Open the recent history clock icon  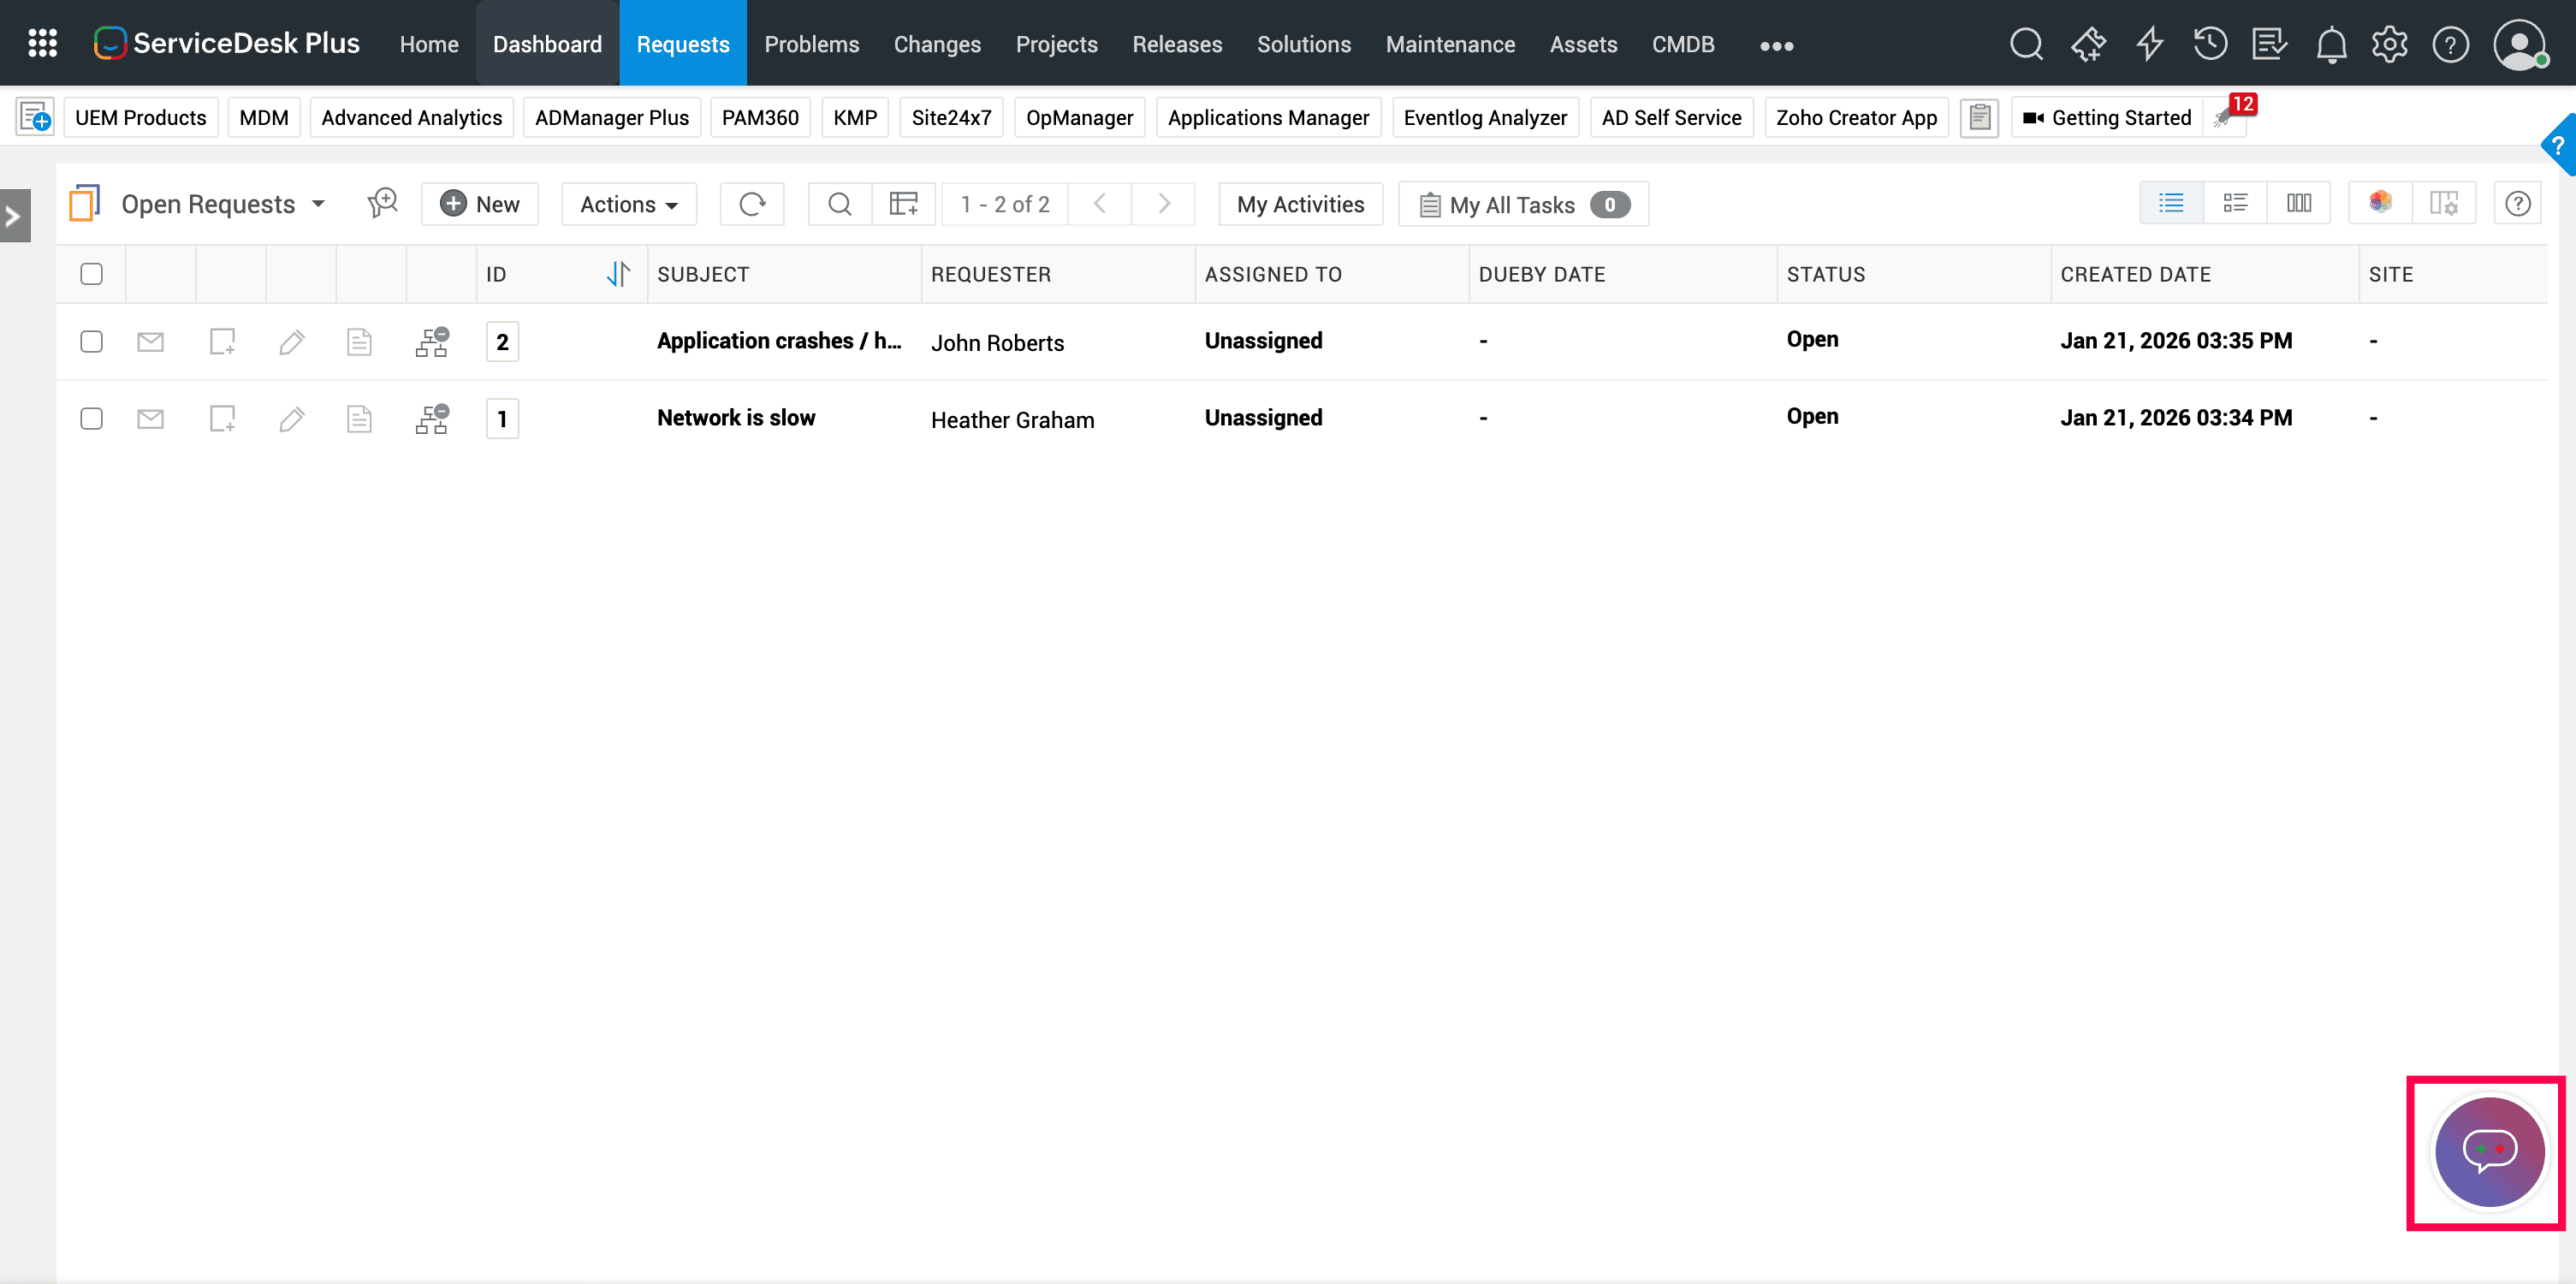tap(2210, 45)
